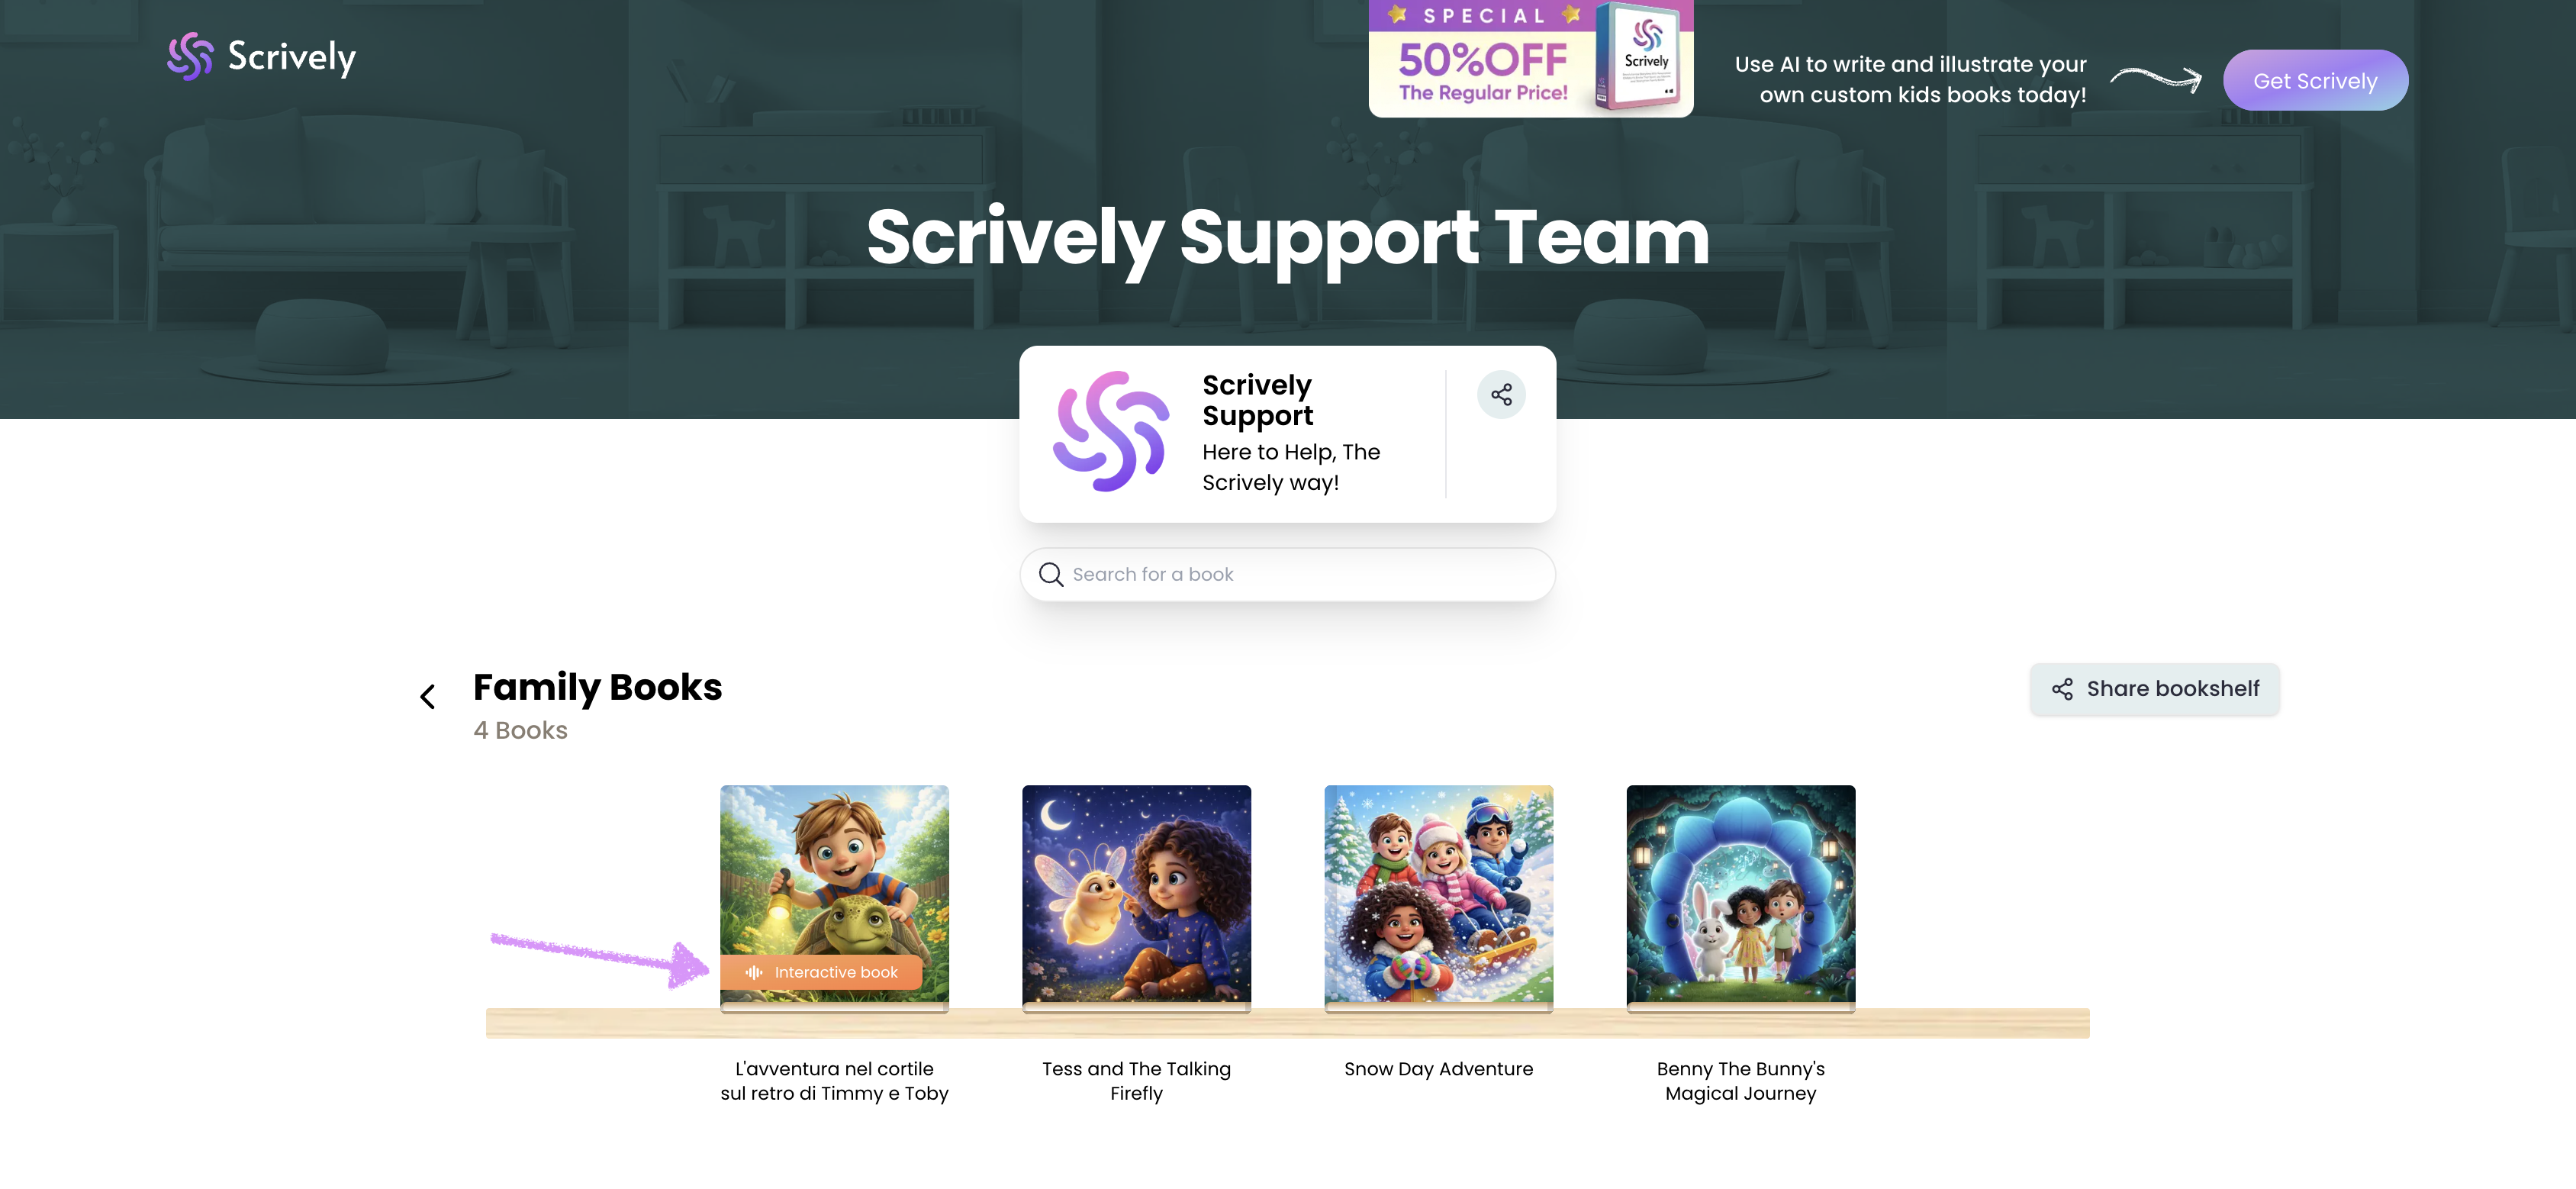Click the share icon on Share bookshelf
The width and height of the screenshot is (2576, 1189).
(x=2062, y=689)
